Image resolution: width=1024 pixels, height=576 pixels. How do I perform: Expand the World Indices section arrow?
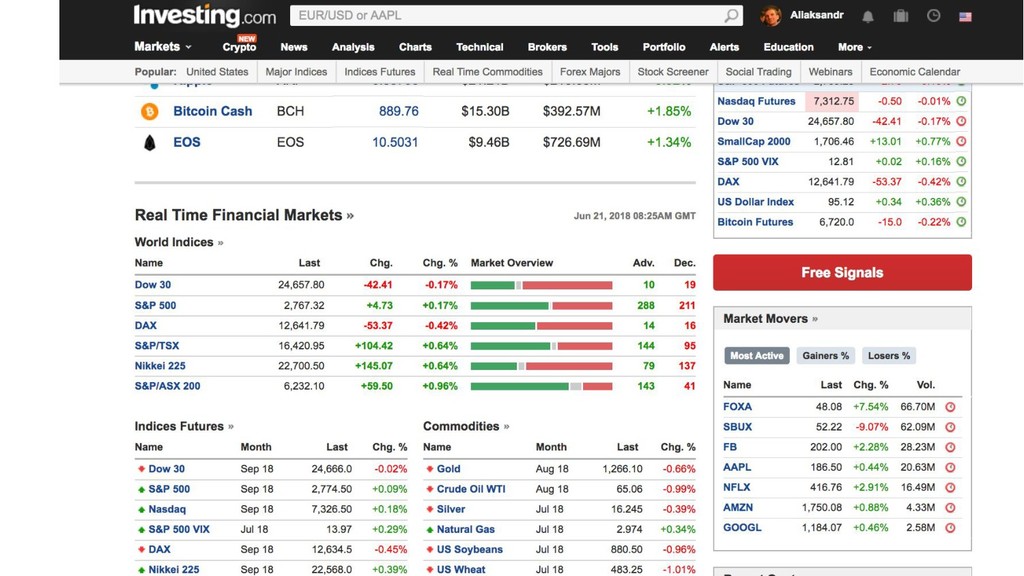(x=220, y=243)
